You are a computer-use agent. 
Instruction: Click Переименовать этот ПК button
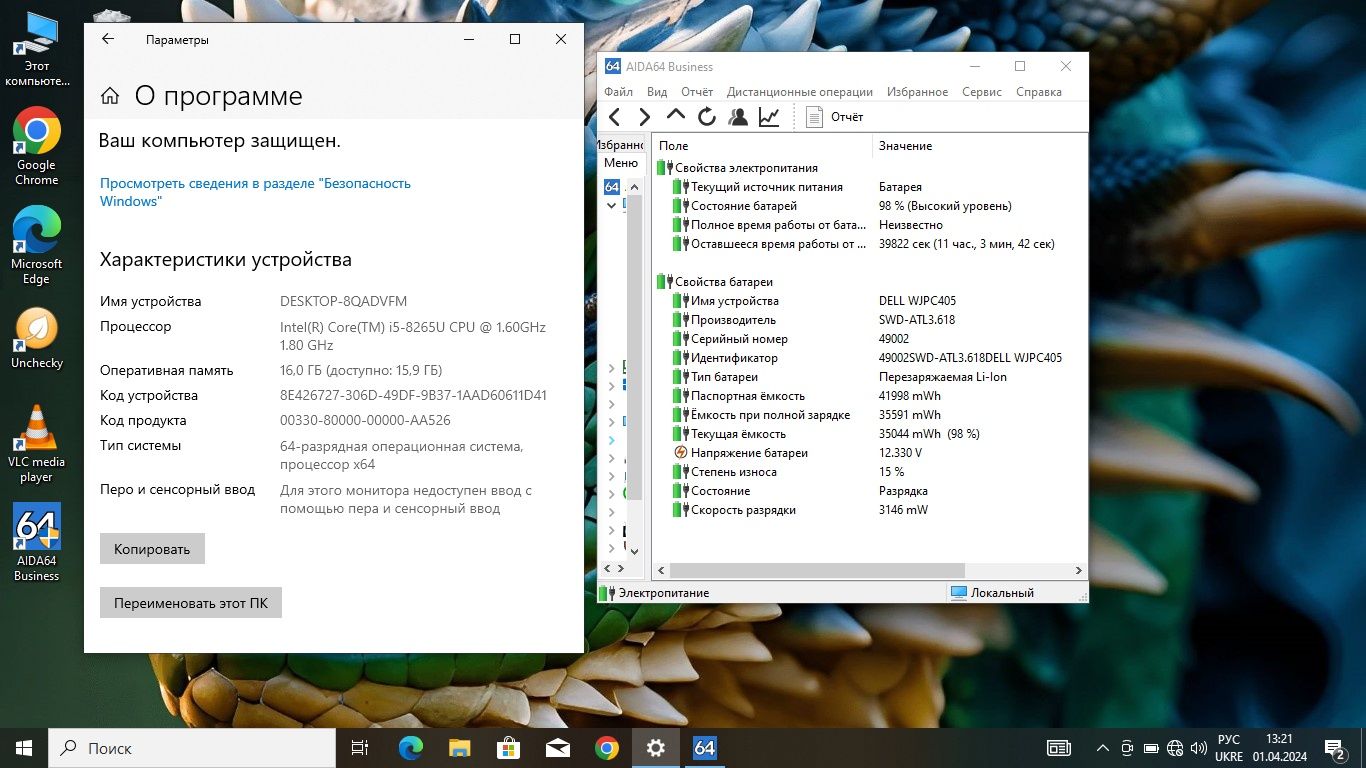(191, 603)
